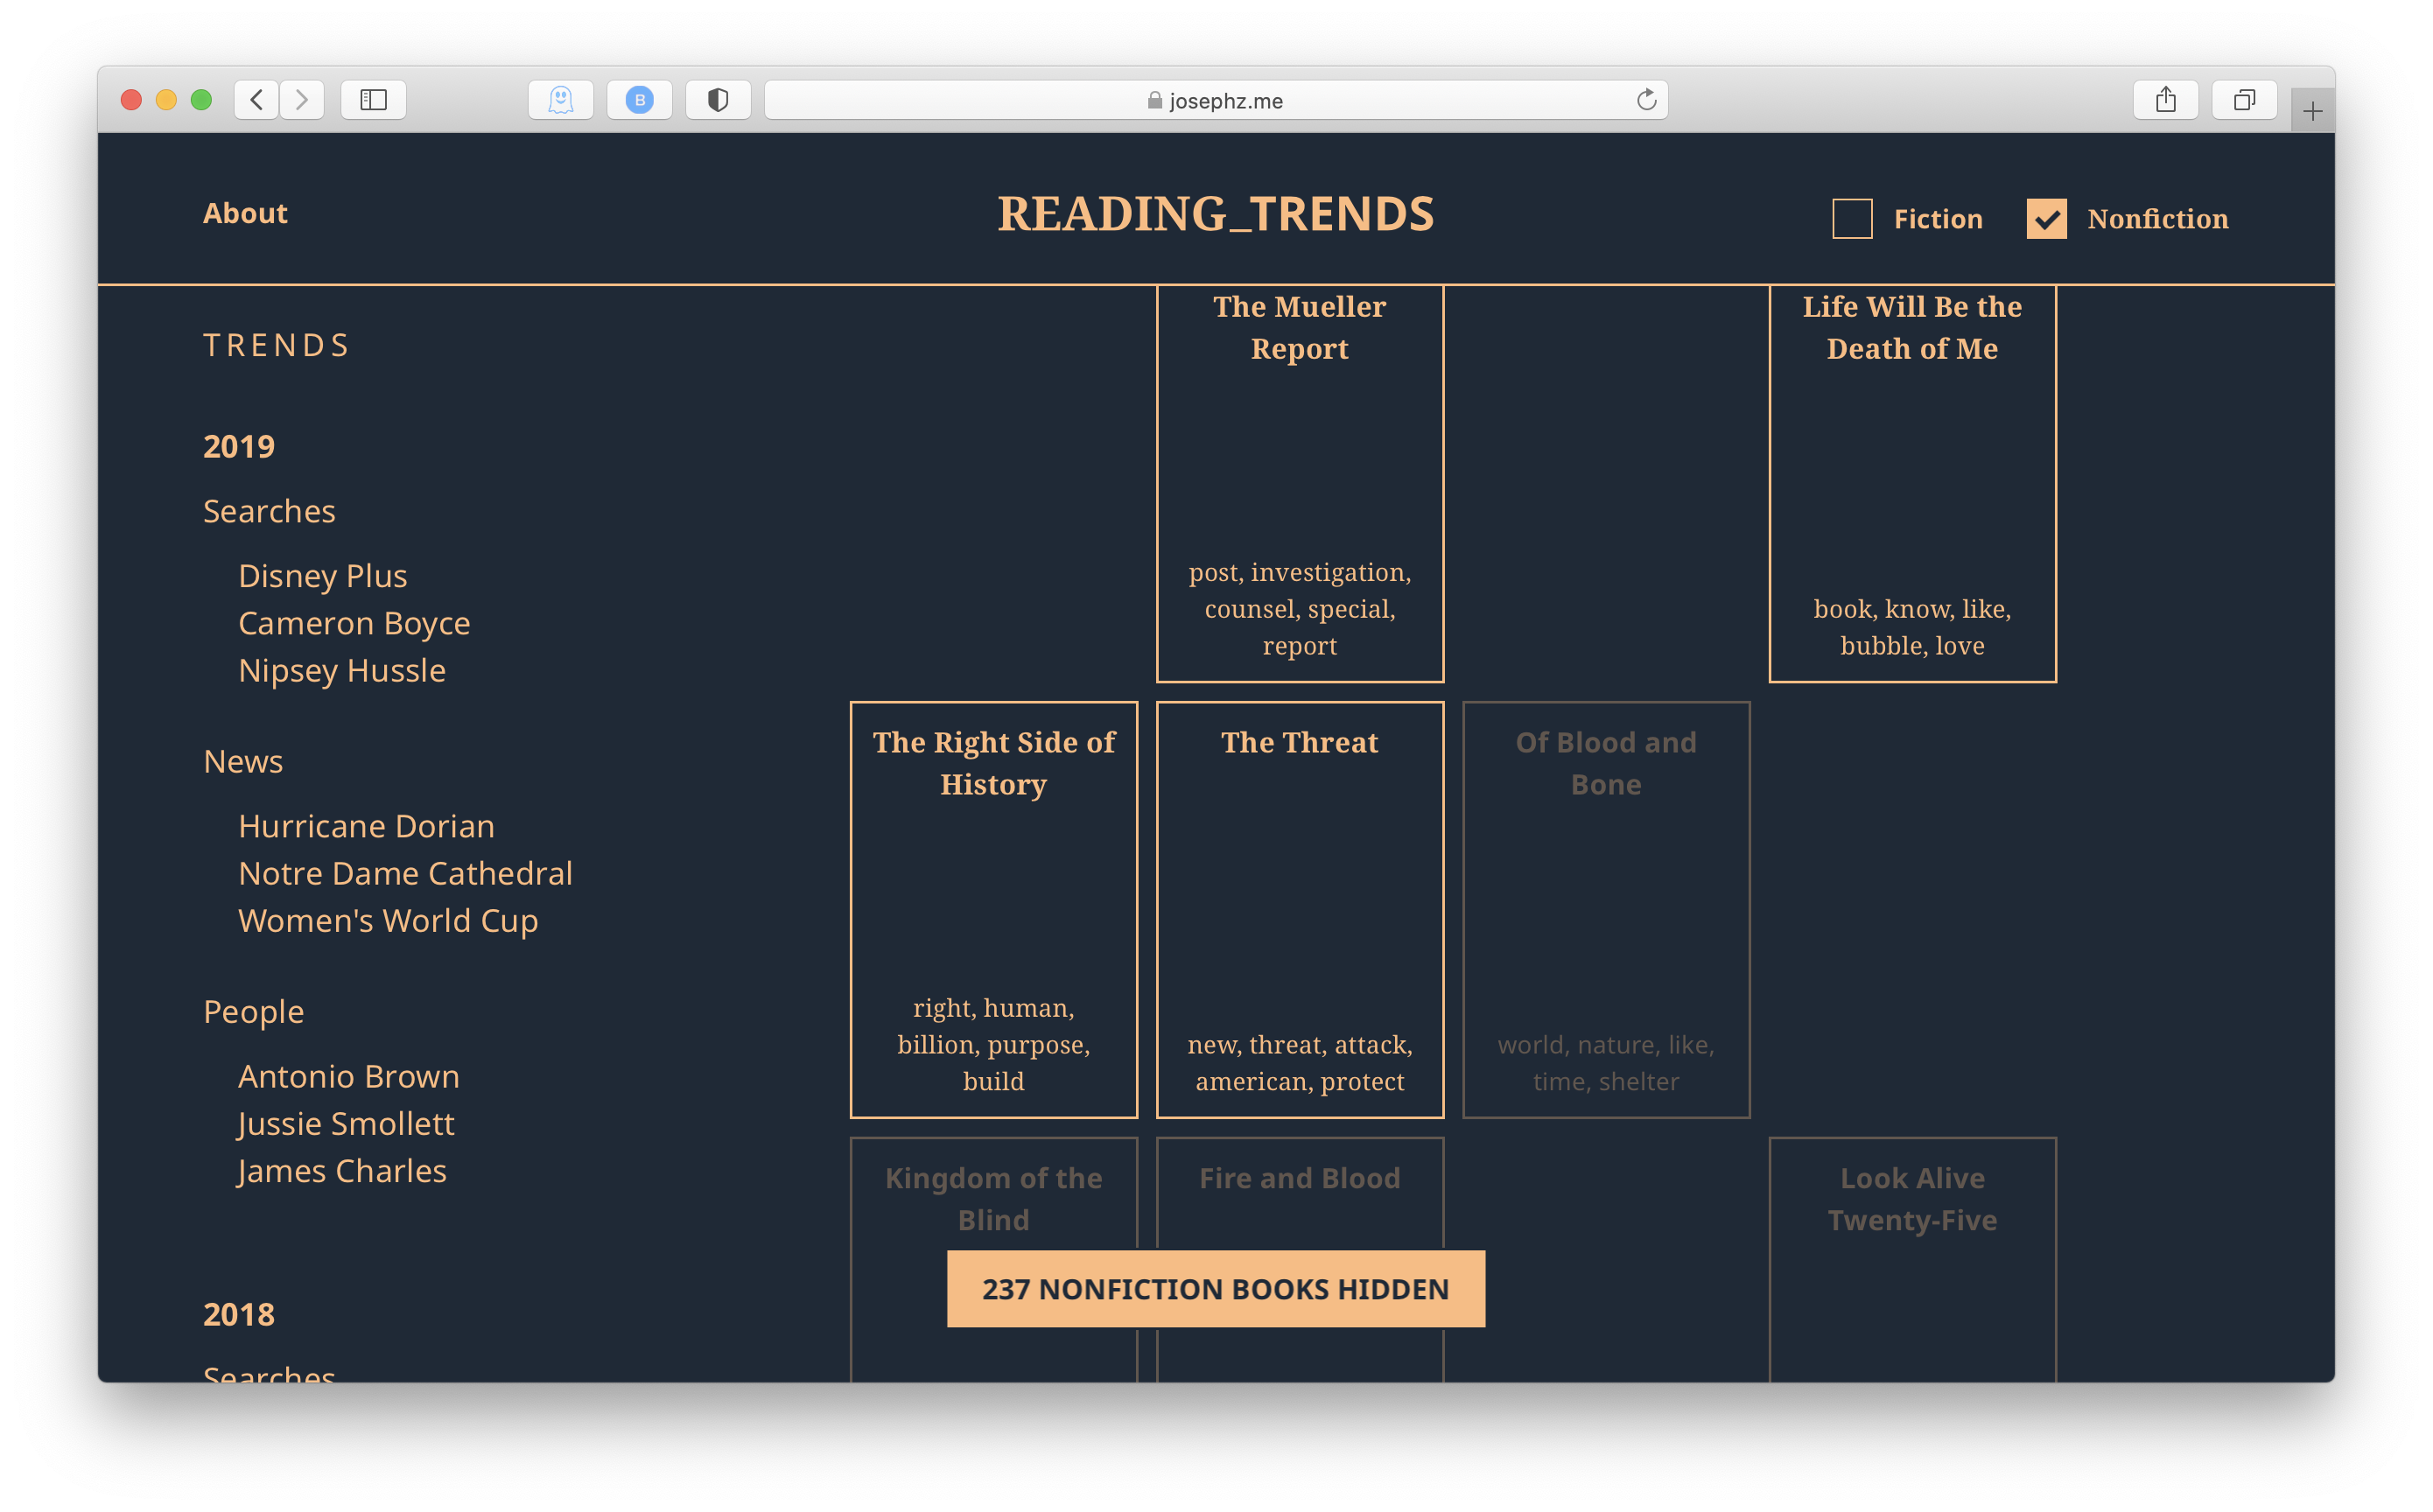Click the People category label
The image size is (2433, 1512).
(254, 1012)
